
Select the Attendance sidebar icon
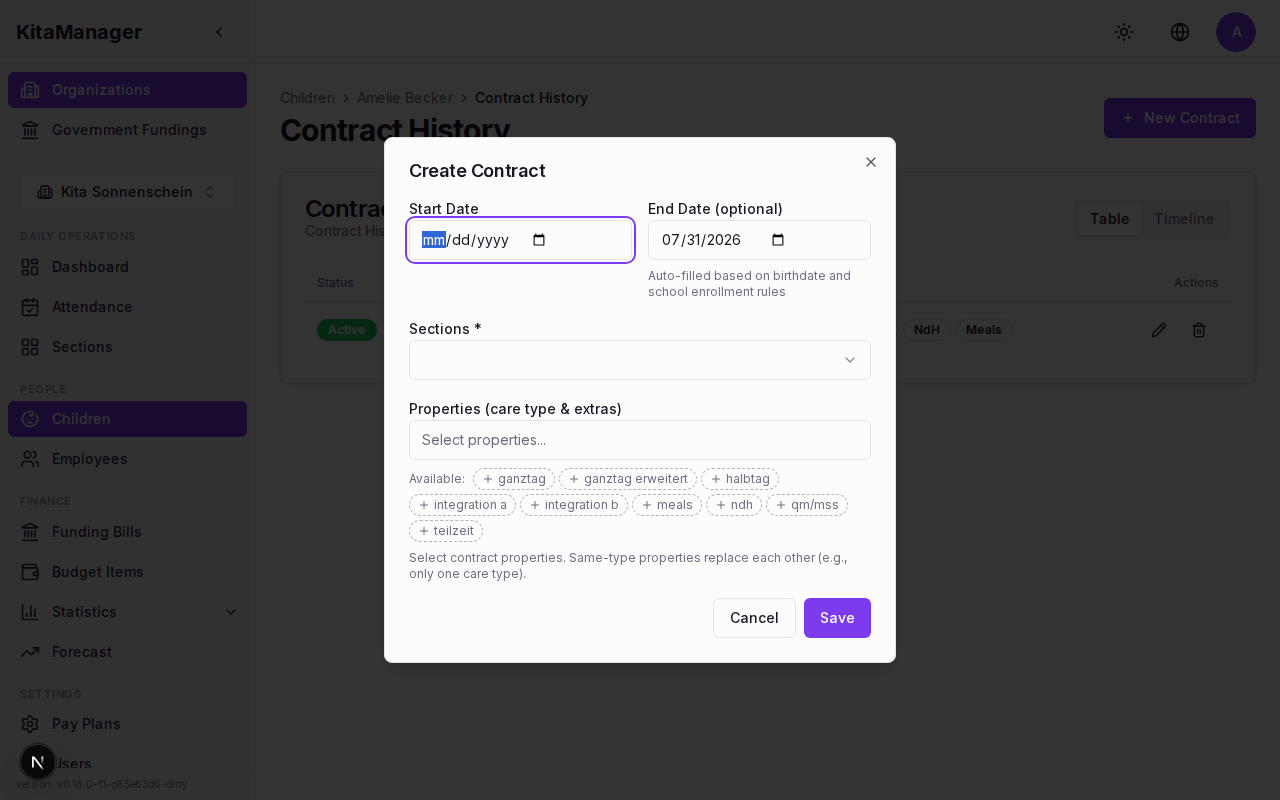pyautogui.click(x=31, y=307)
